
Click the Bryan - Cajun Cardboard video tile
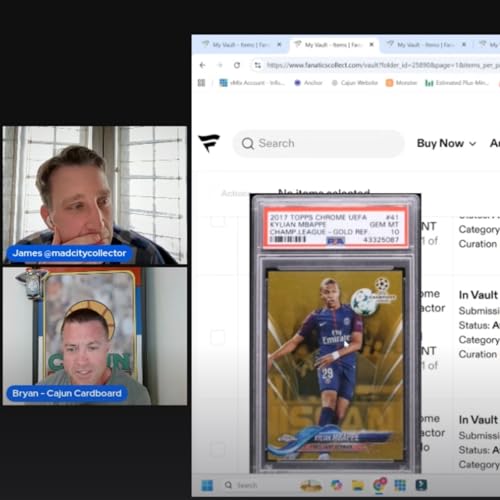95,336
